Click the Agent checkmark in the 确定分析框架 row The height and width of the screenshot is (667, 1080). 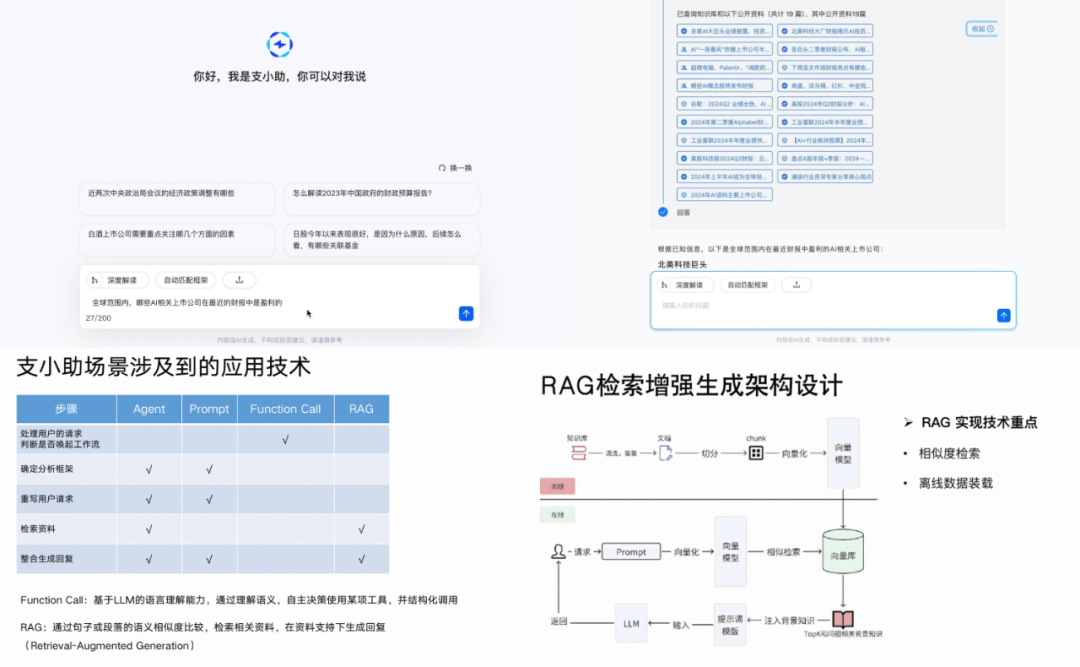(x=149, y=469)
